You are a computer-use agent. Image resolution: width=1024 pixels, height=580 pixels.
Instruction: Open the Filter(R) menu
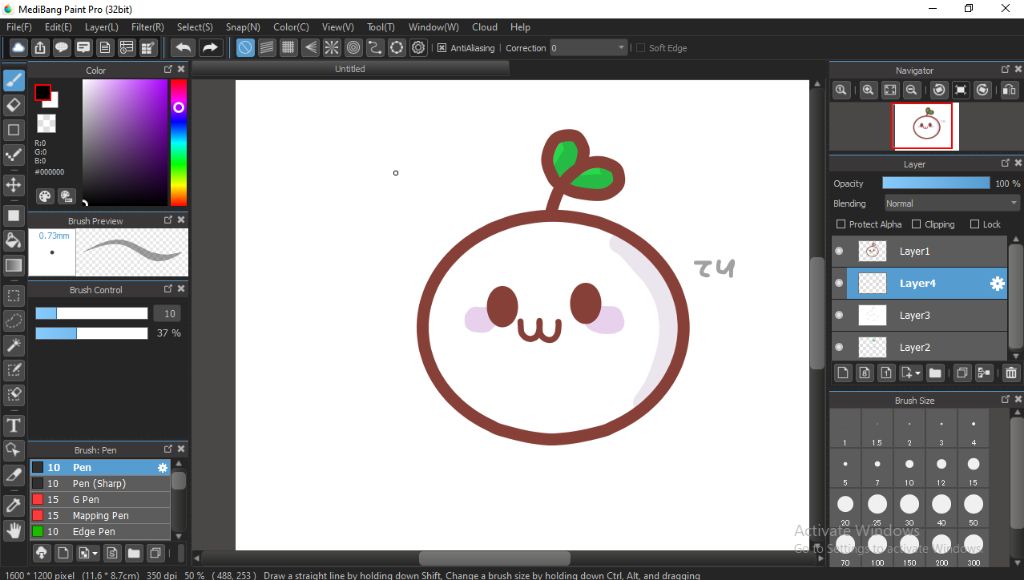pyautogui.click(x=148, y=27)
